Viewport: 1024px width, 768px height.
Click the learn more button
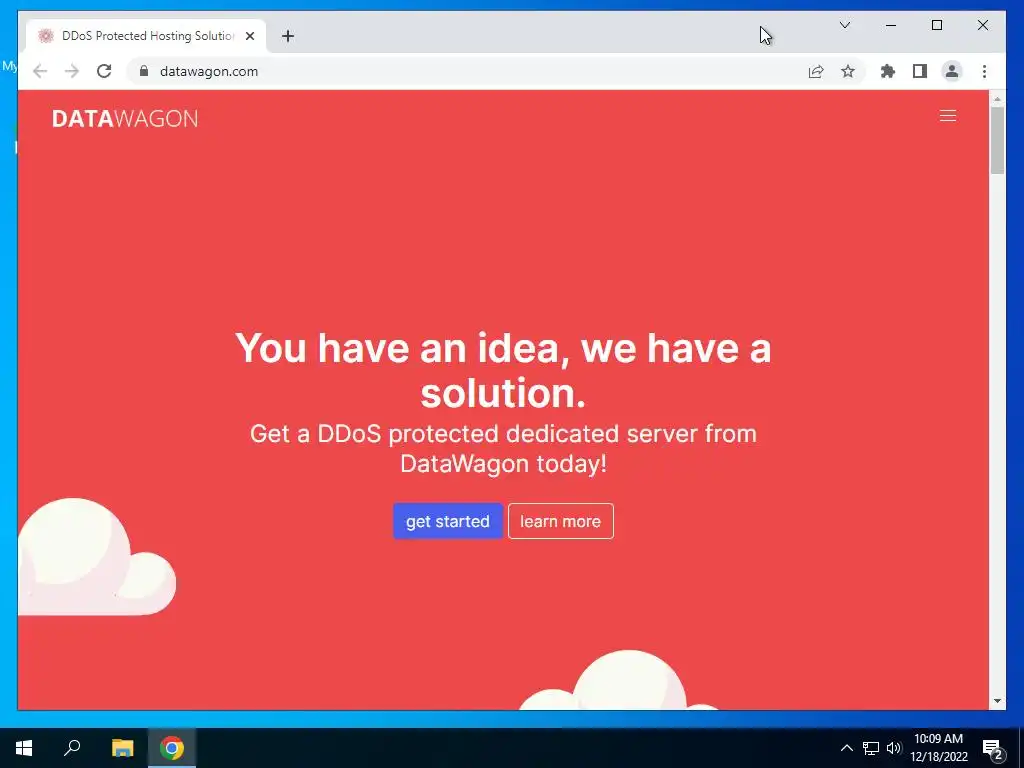coord(560,521)
